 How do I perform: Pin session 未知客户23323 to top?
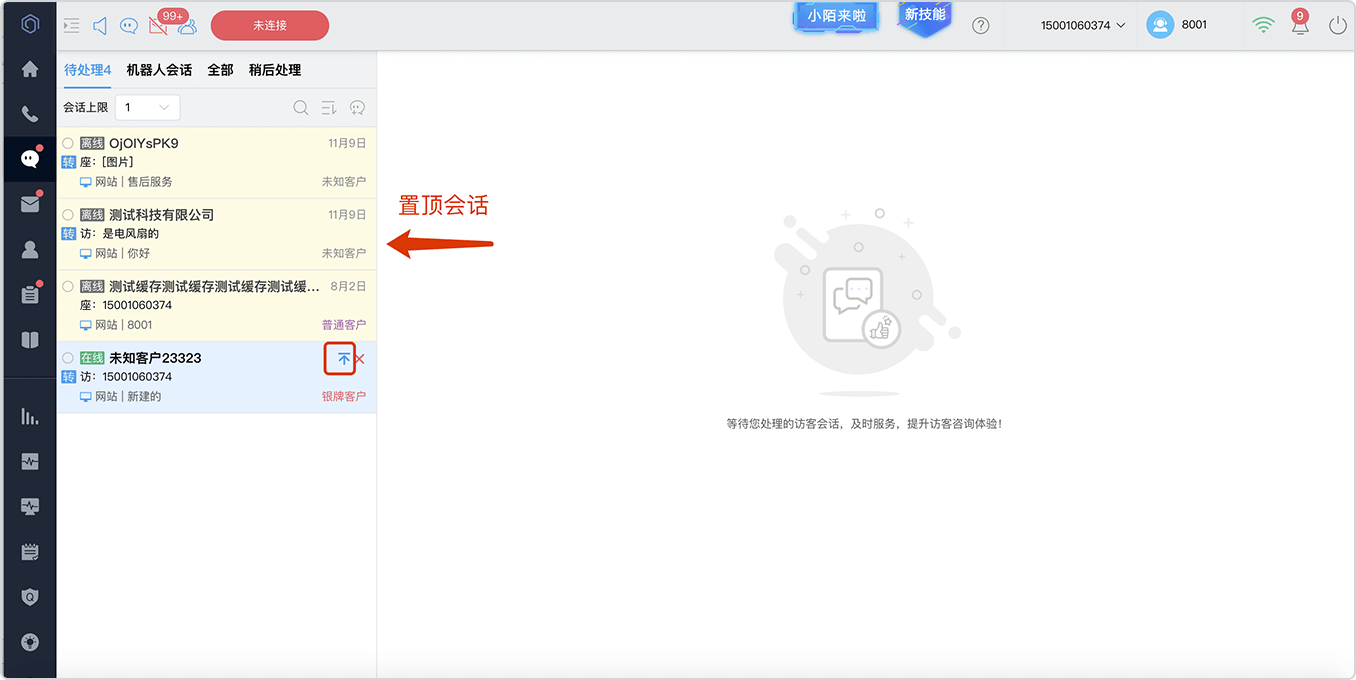coord(343,359)
